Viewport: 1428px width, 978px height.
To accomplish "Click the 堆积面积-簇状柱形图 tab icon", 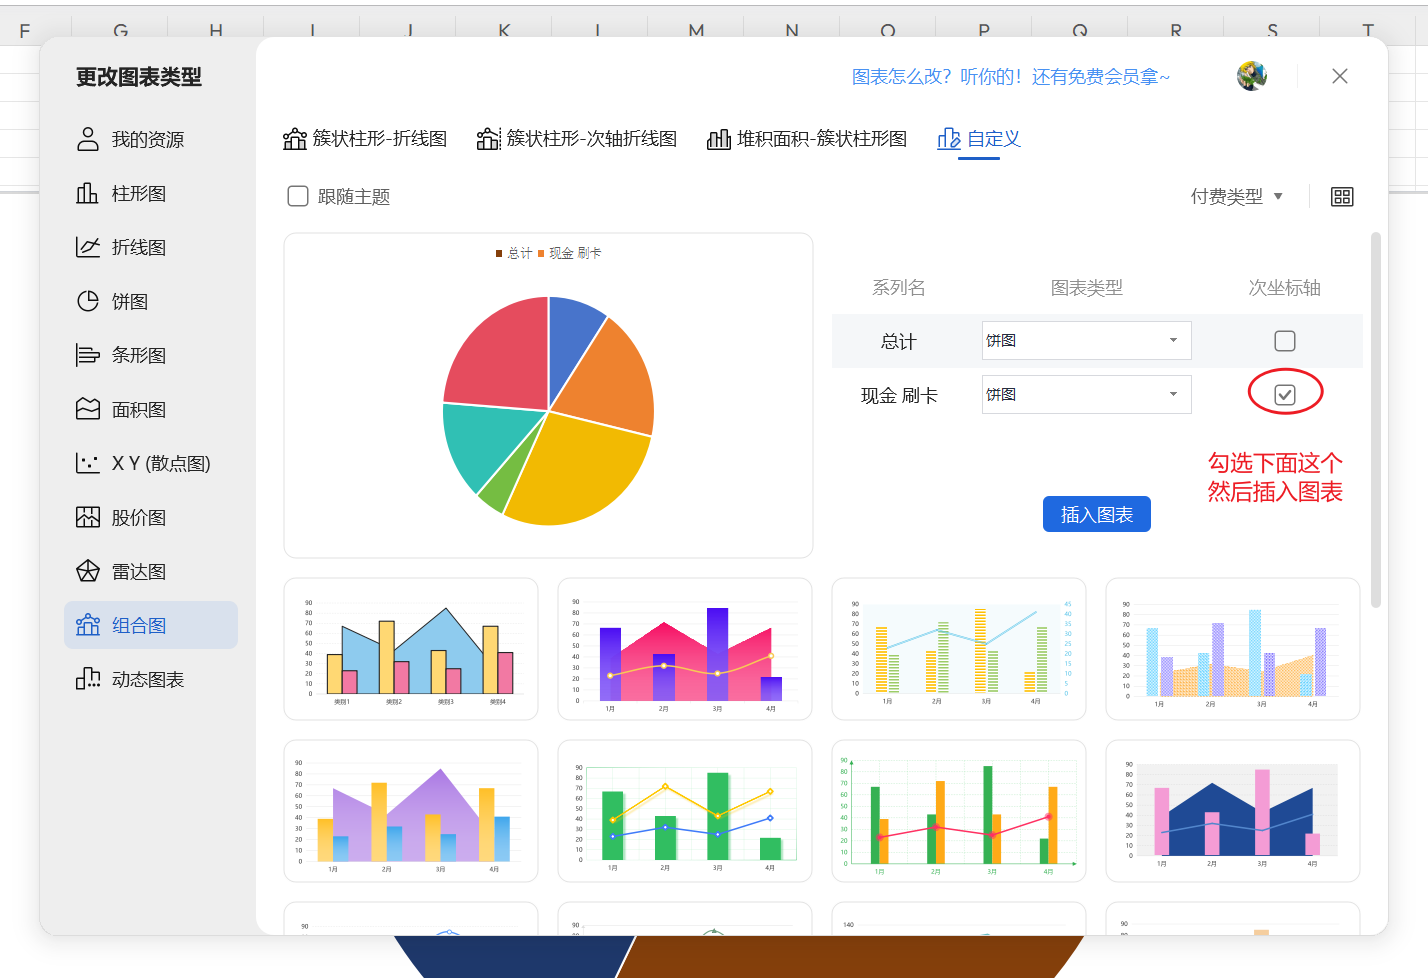I will coord(719,139).
